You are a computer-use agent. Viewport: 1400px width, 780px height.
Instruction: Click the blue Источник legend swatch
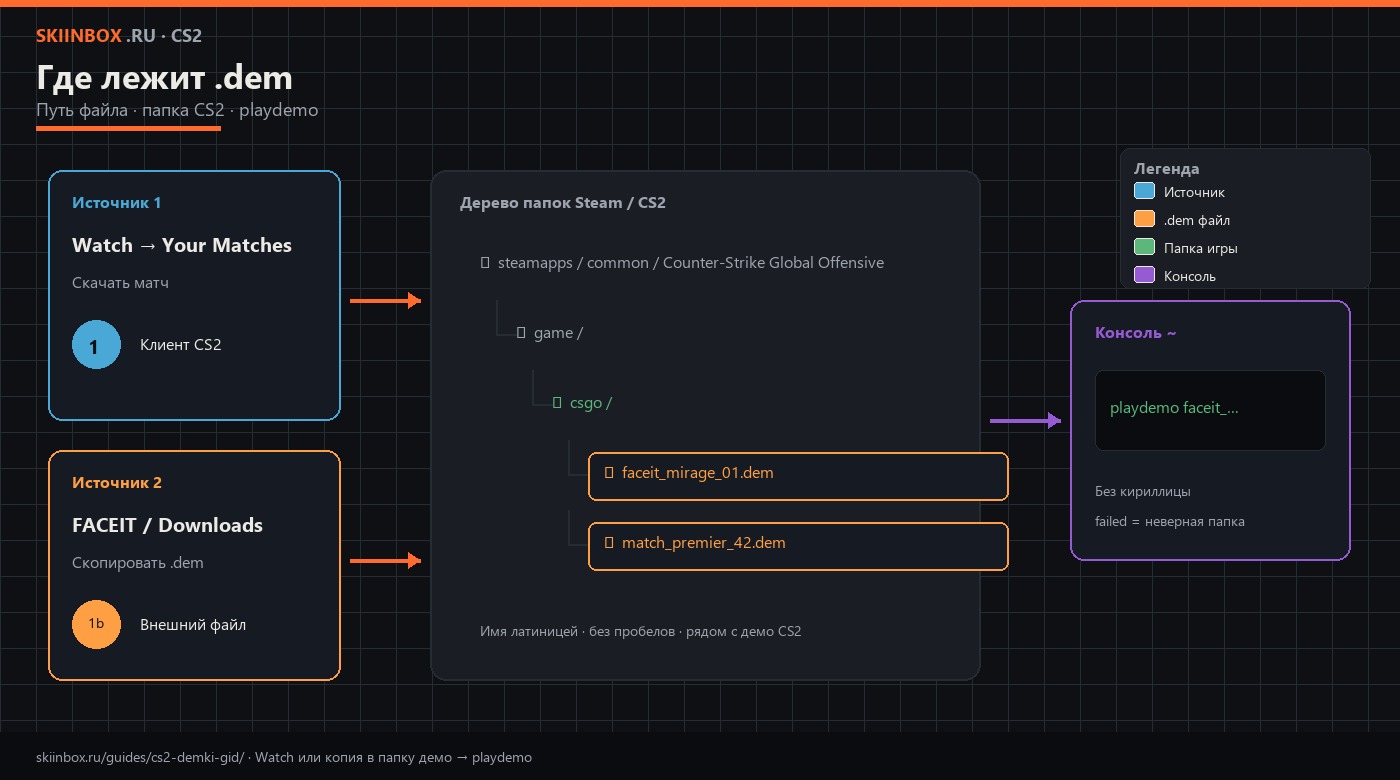tap(1144, 191)
